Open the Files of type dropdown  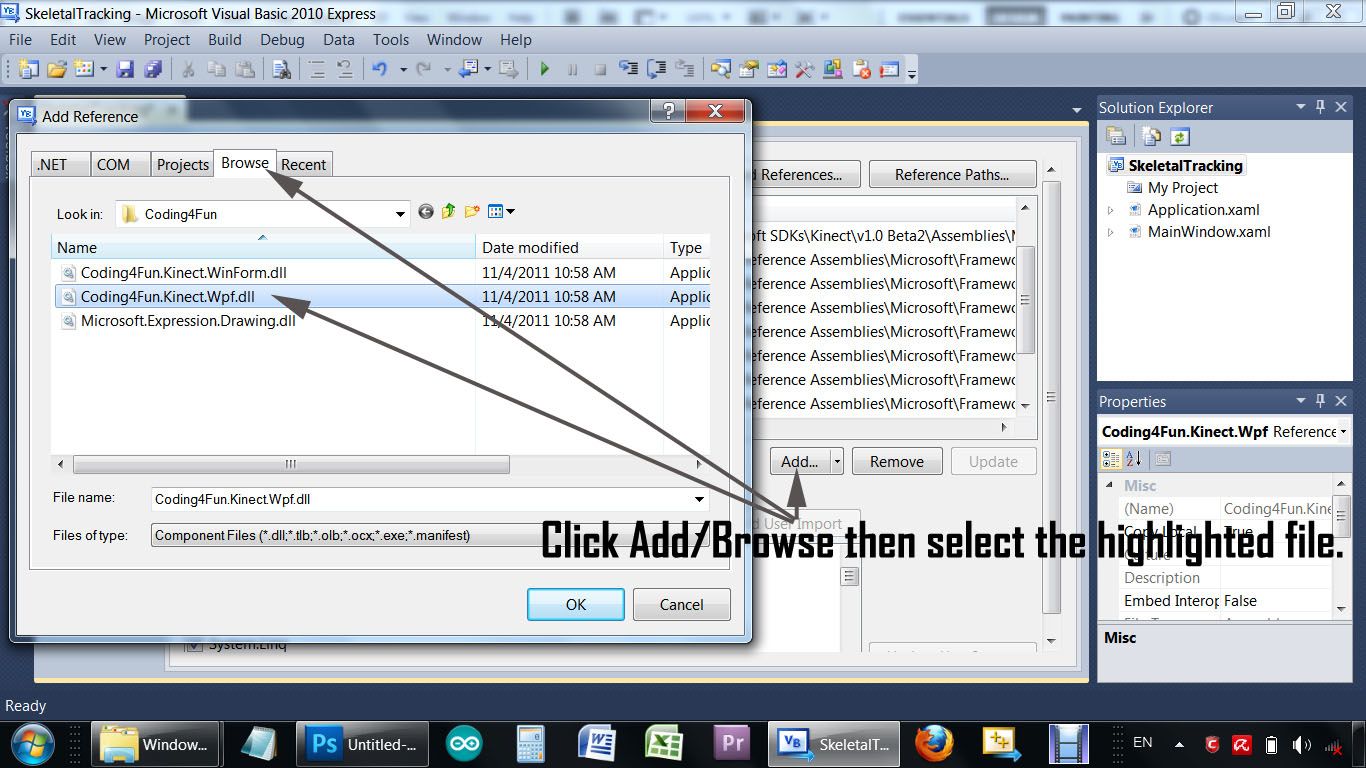pos(697,535)
